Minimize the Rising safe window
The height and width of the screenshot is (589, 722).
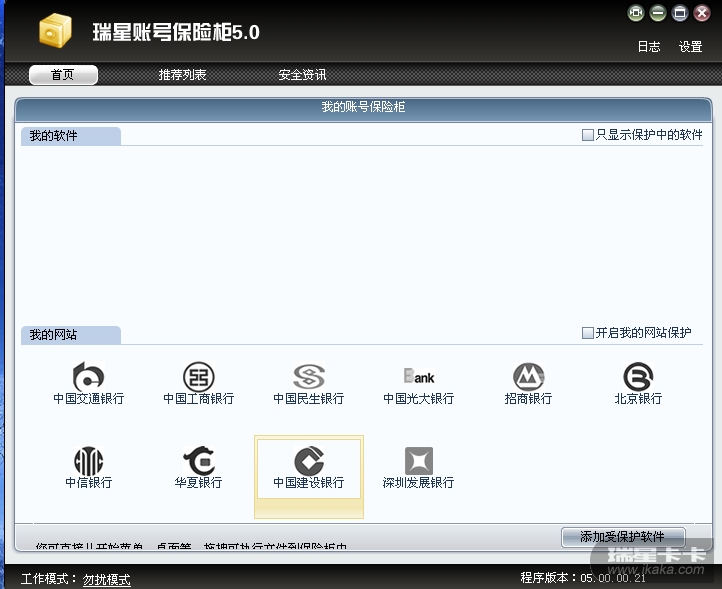(x=658, y=13)
